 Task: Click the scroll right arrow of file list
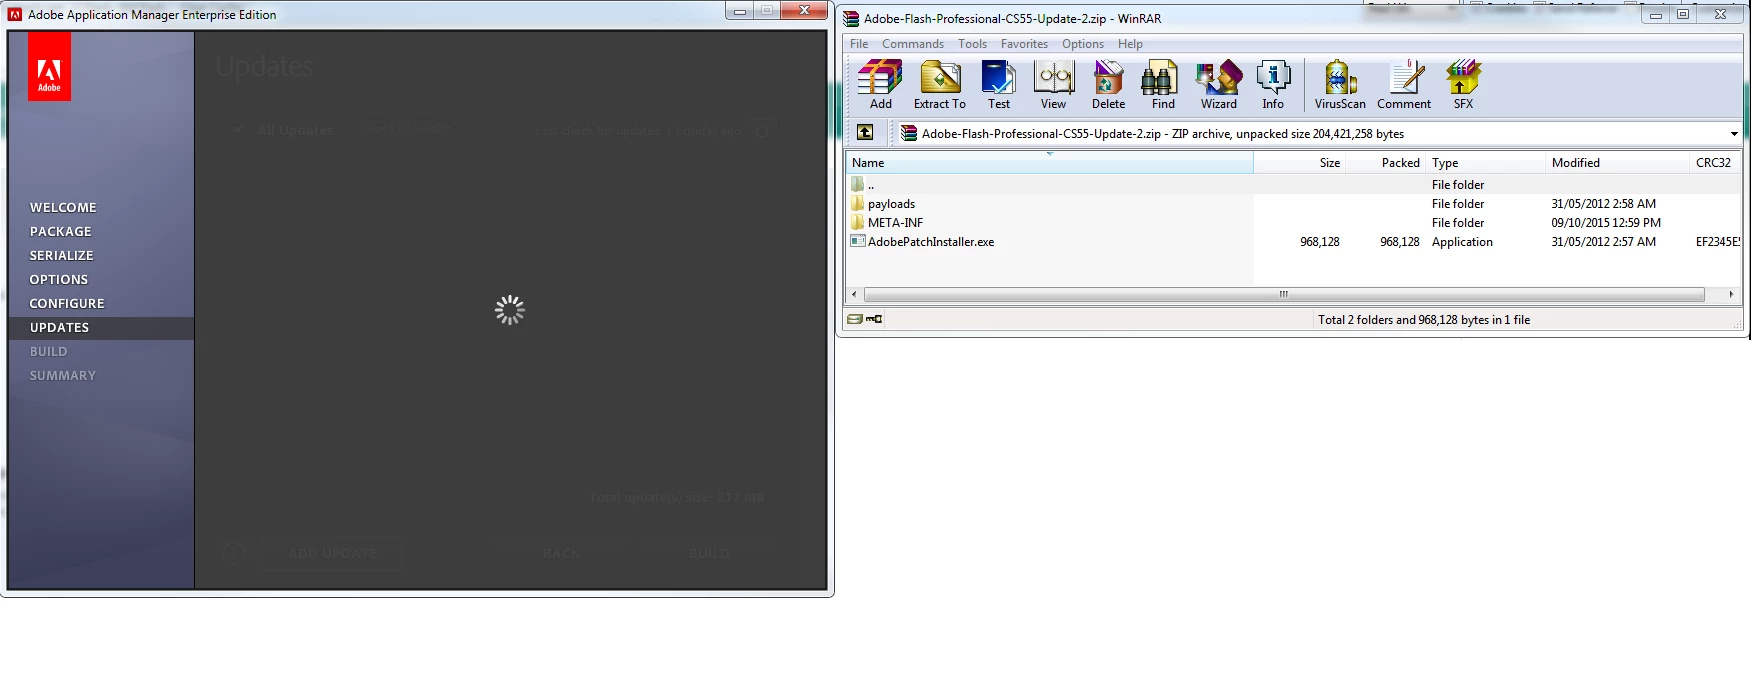(1731, 294)
